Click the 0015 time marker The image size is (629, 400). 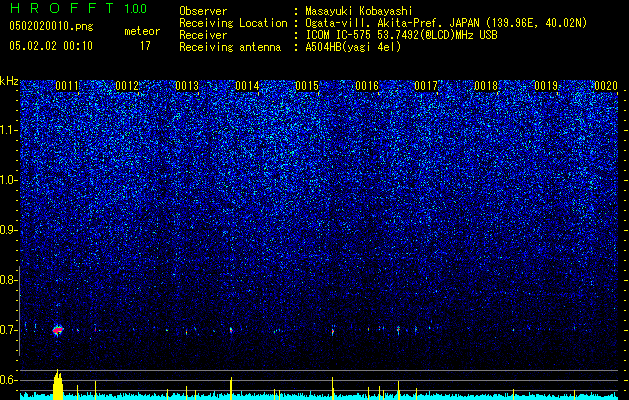pyautogui.click(x=307, y=86)
